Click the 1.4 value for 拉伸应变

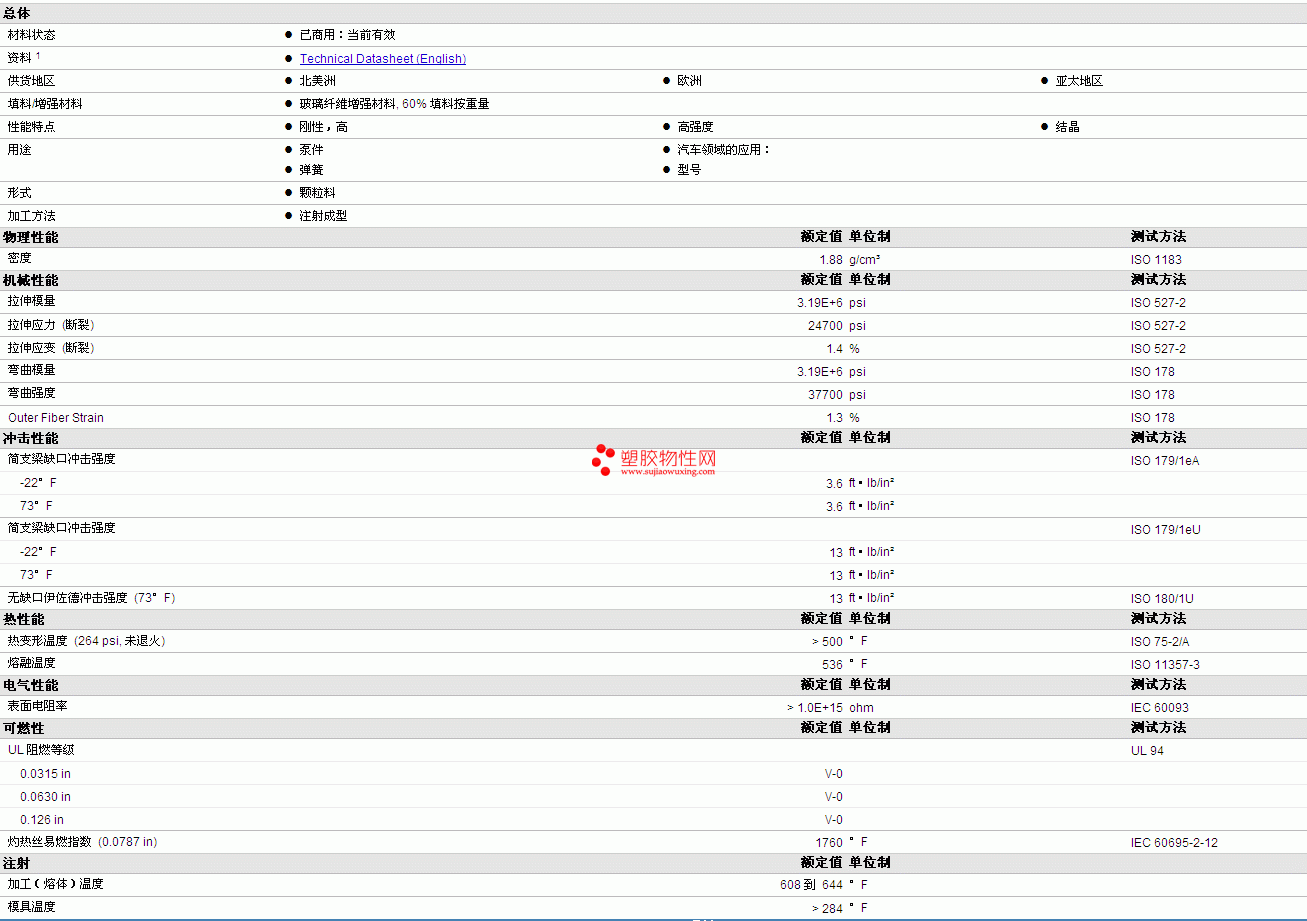pos(834,349)
